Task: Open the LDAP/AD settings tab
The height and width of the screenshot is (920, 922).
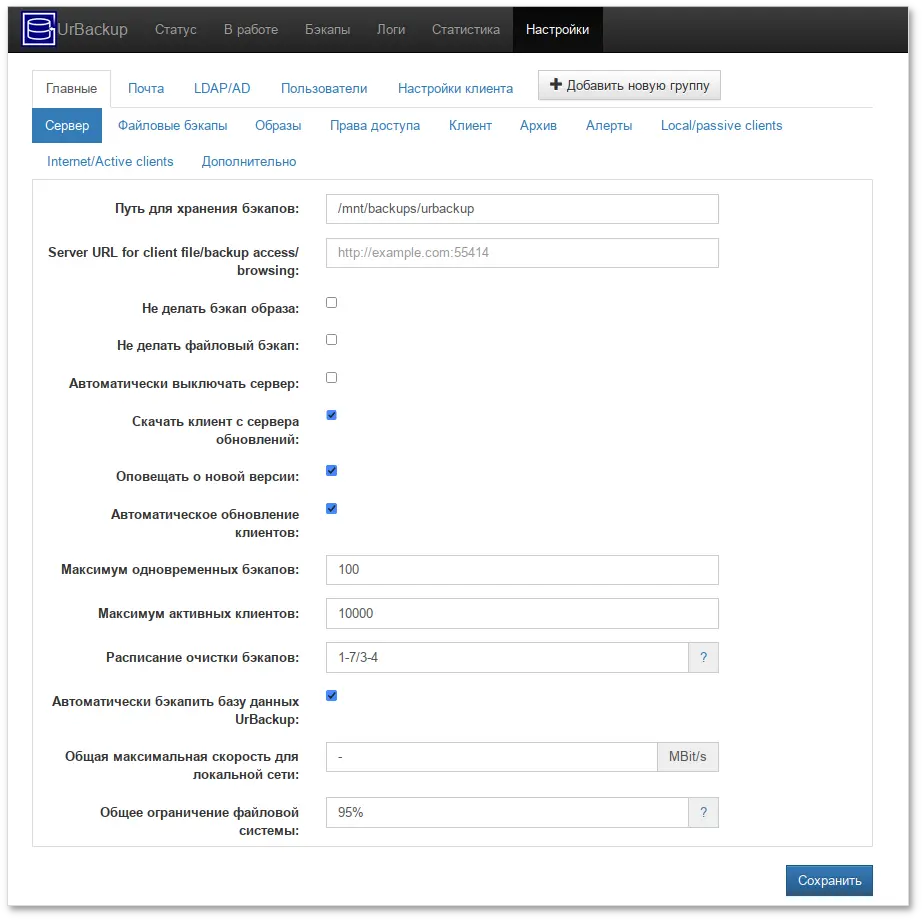Action: point(222,88)
